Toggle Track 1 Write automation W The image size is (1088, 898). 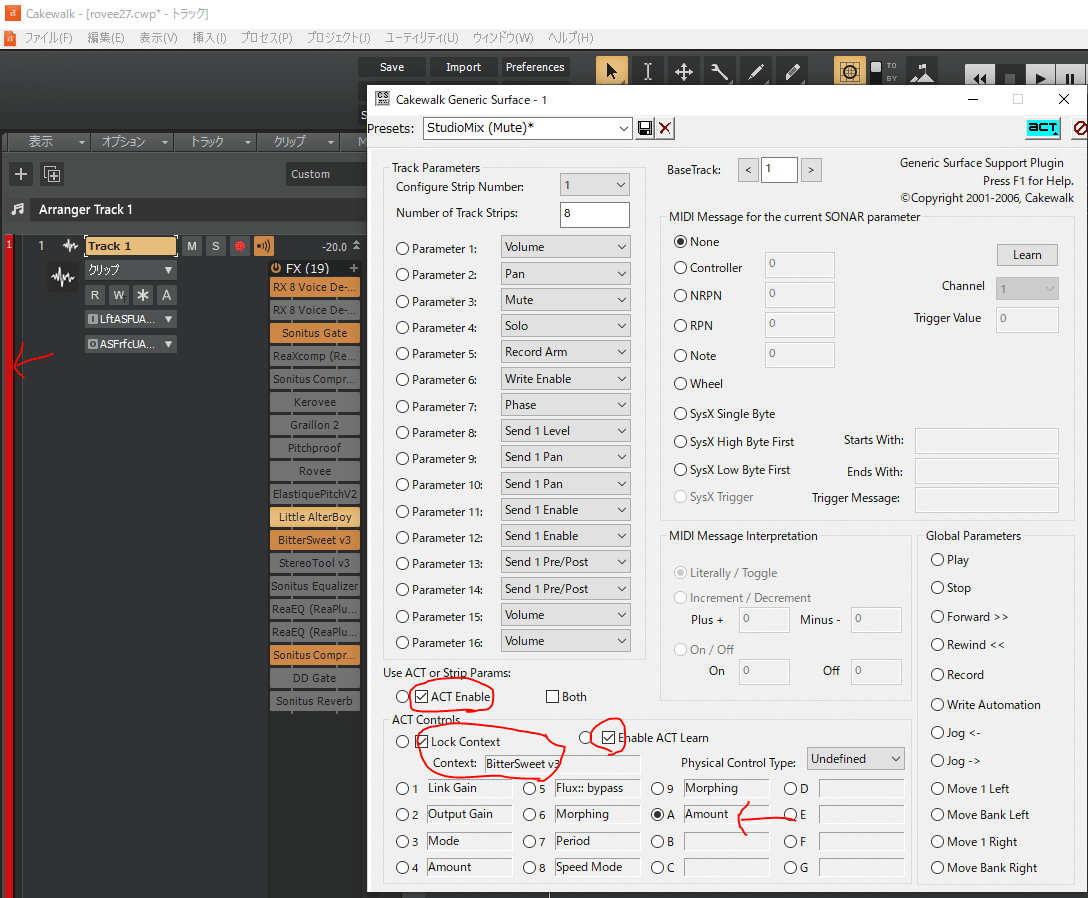coord(119,295)
